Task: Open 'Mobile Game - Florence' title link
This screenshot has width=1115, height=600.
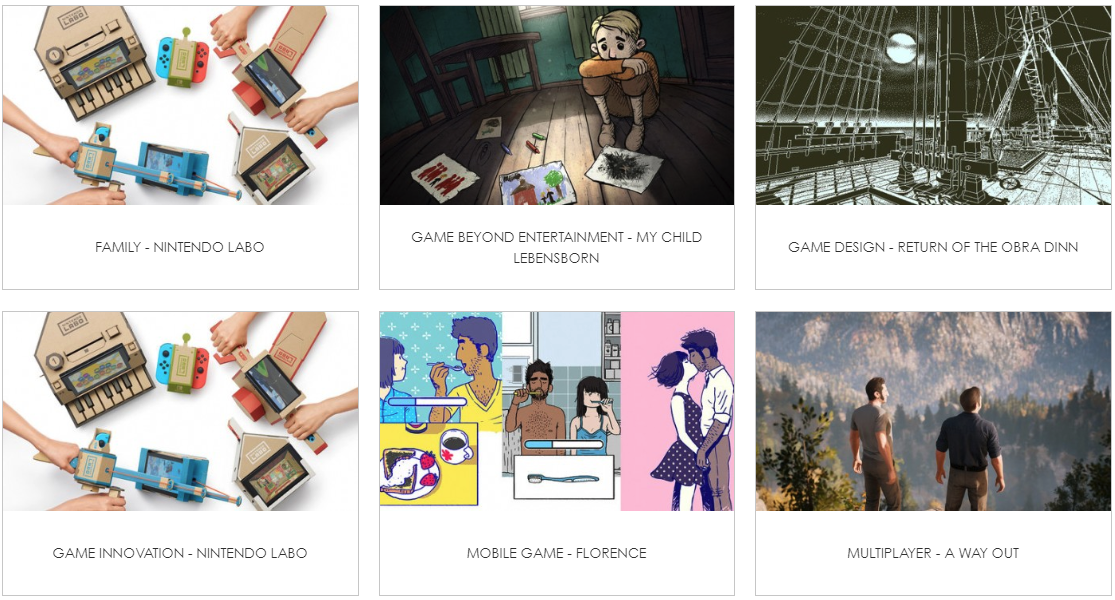Action: coord(557,553)
